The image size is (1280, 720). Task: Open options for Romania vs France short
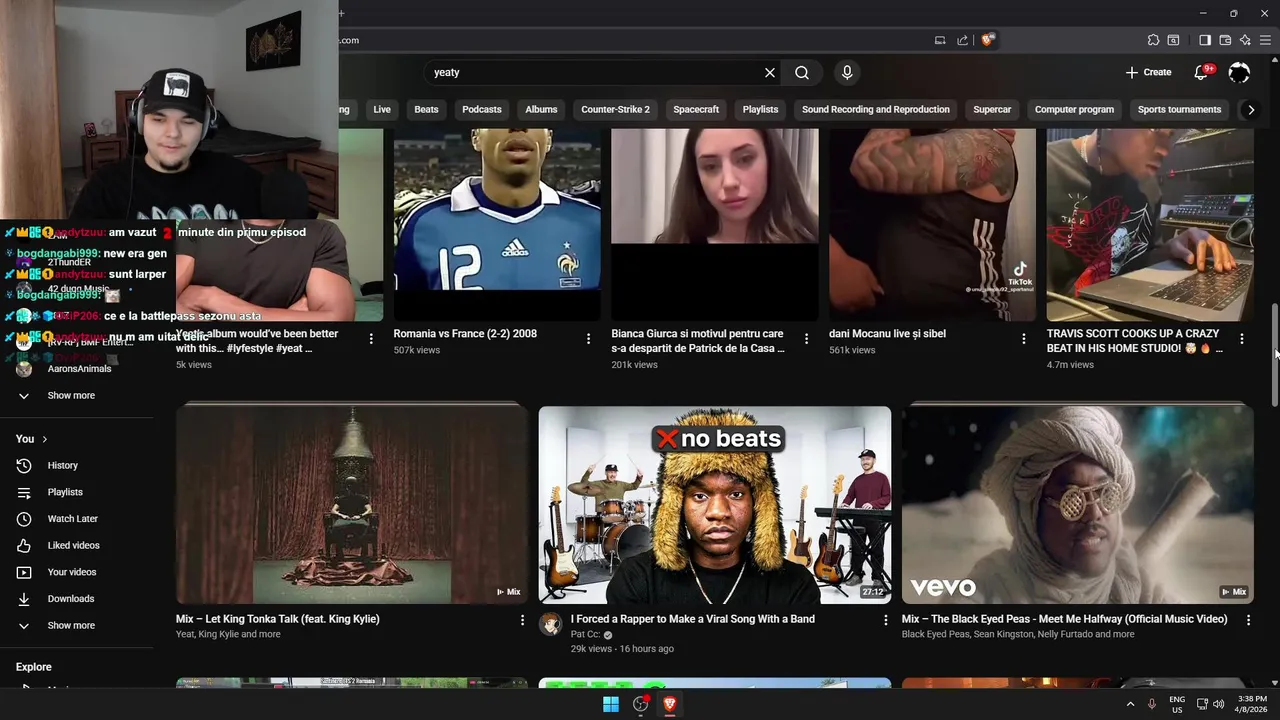588,339
